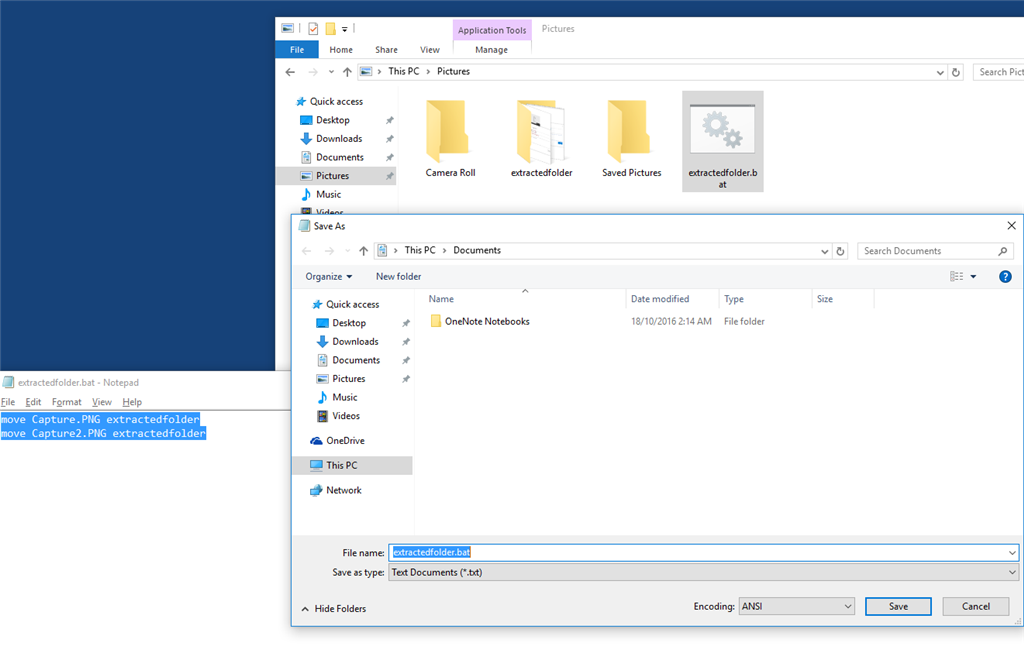Open Notepad View menu
This screenshot has width=1024, height=649.
[x=102, y=402]
